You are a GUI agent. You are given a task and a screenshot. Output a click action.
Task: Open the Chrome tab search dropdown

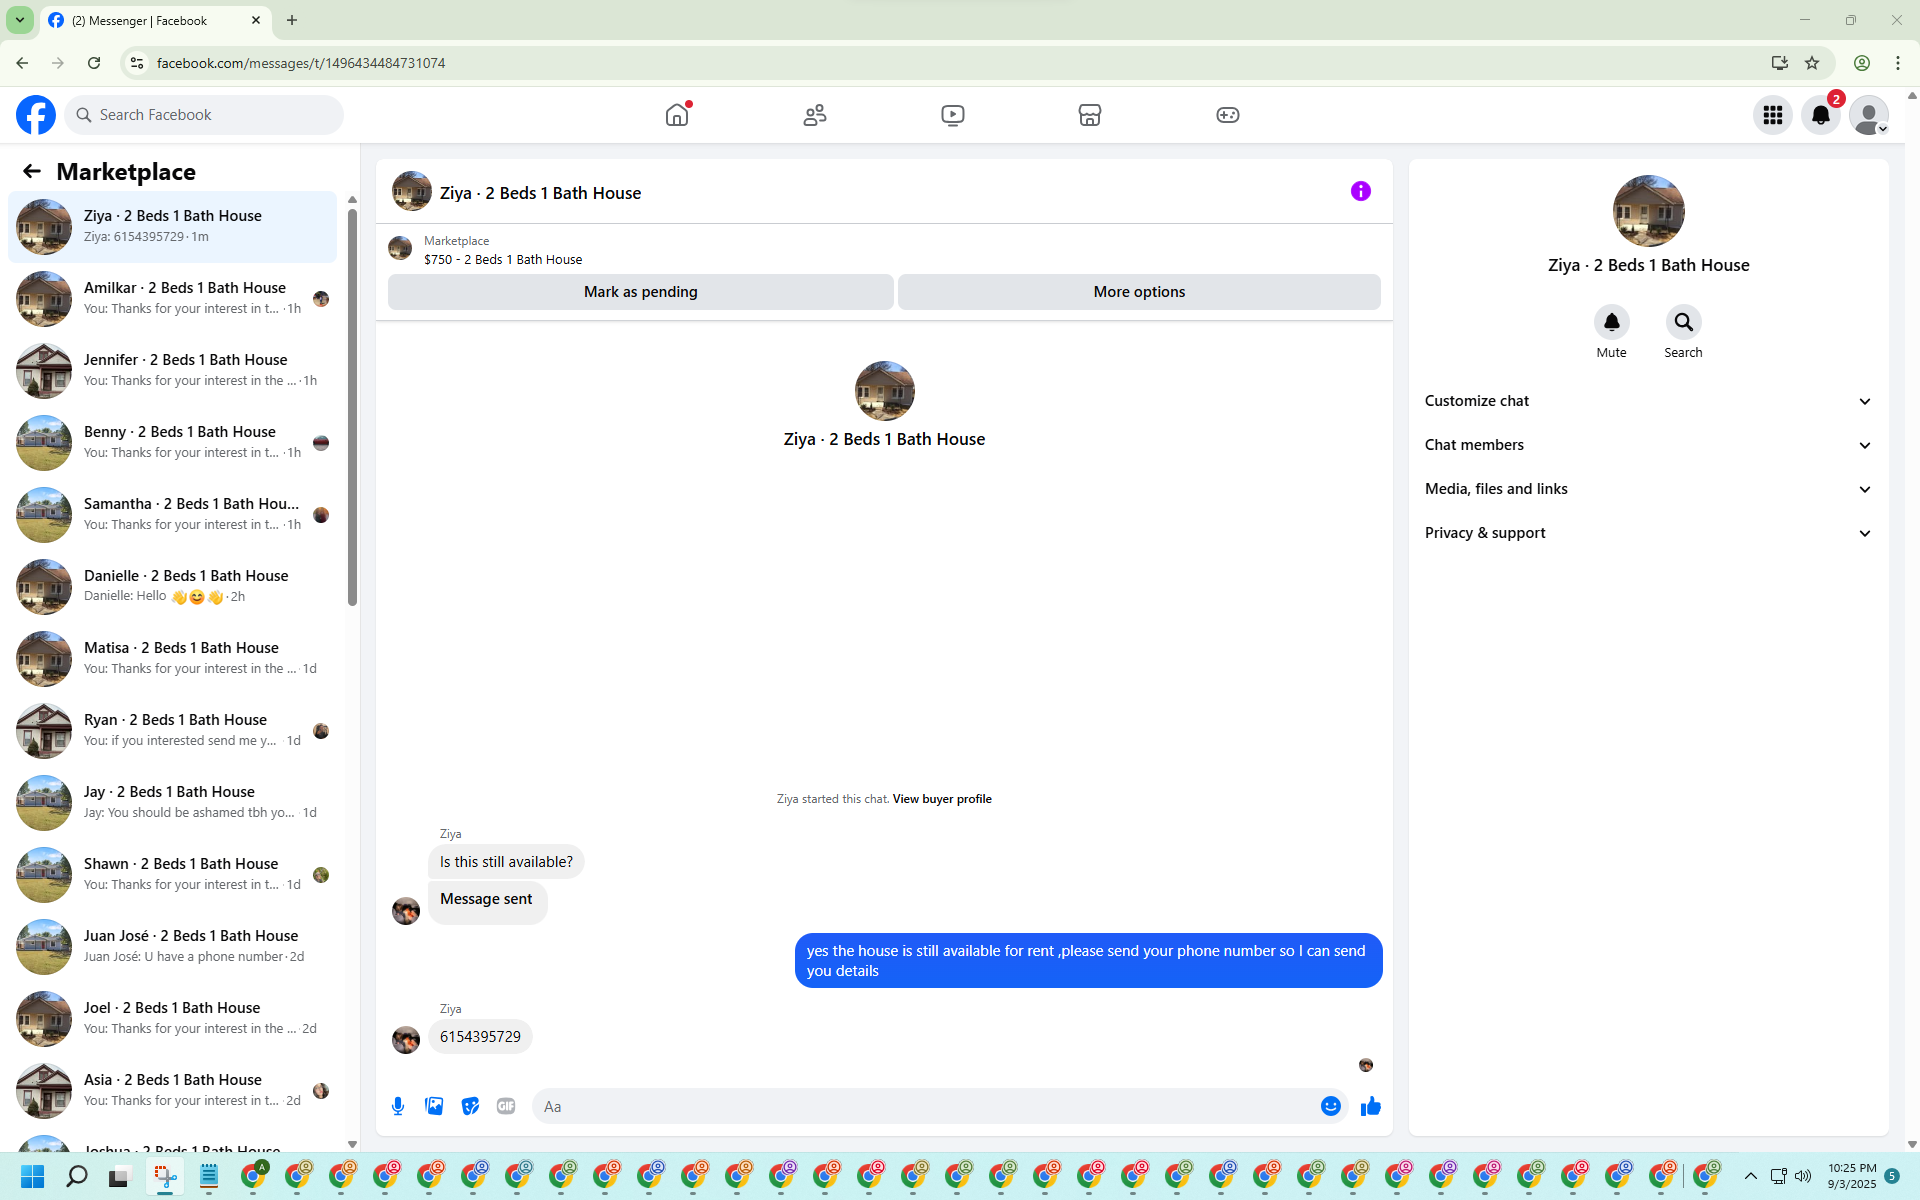point(19,20)
